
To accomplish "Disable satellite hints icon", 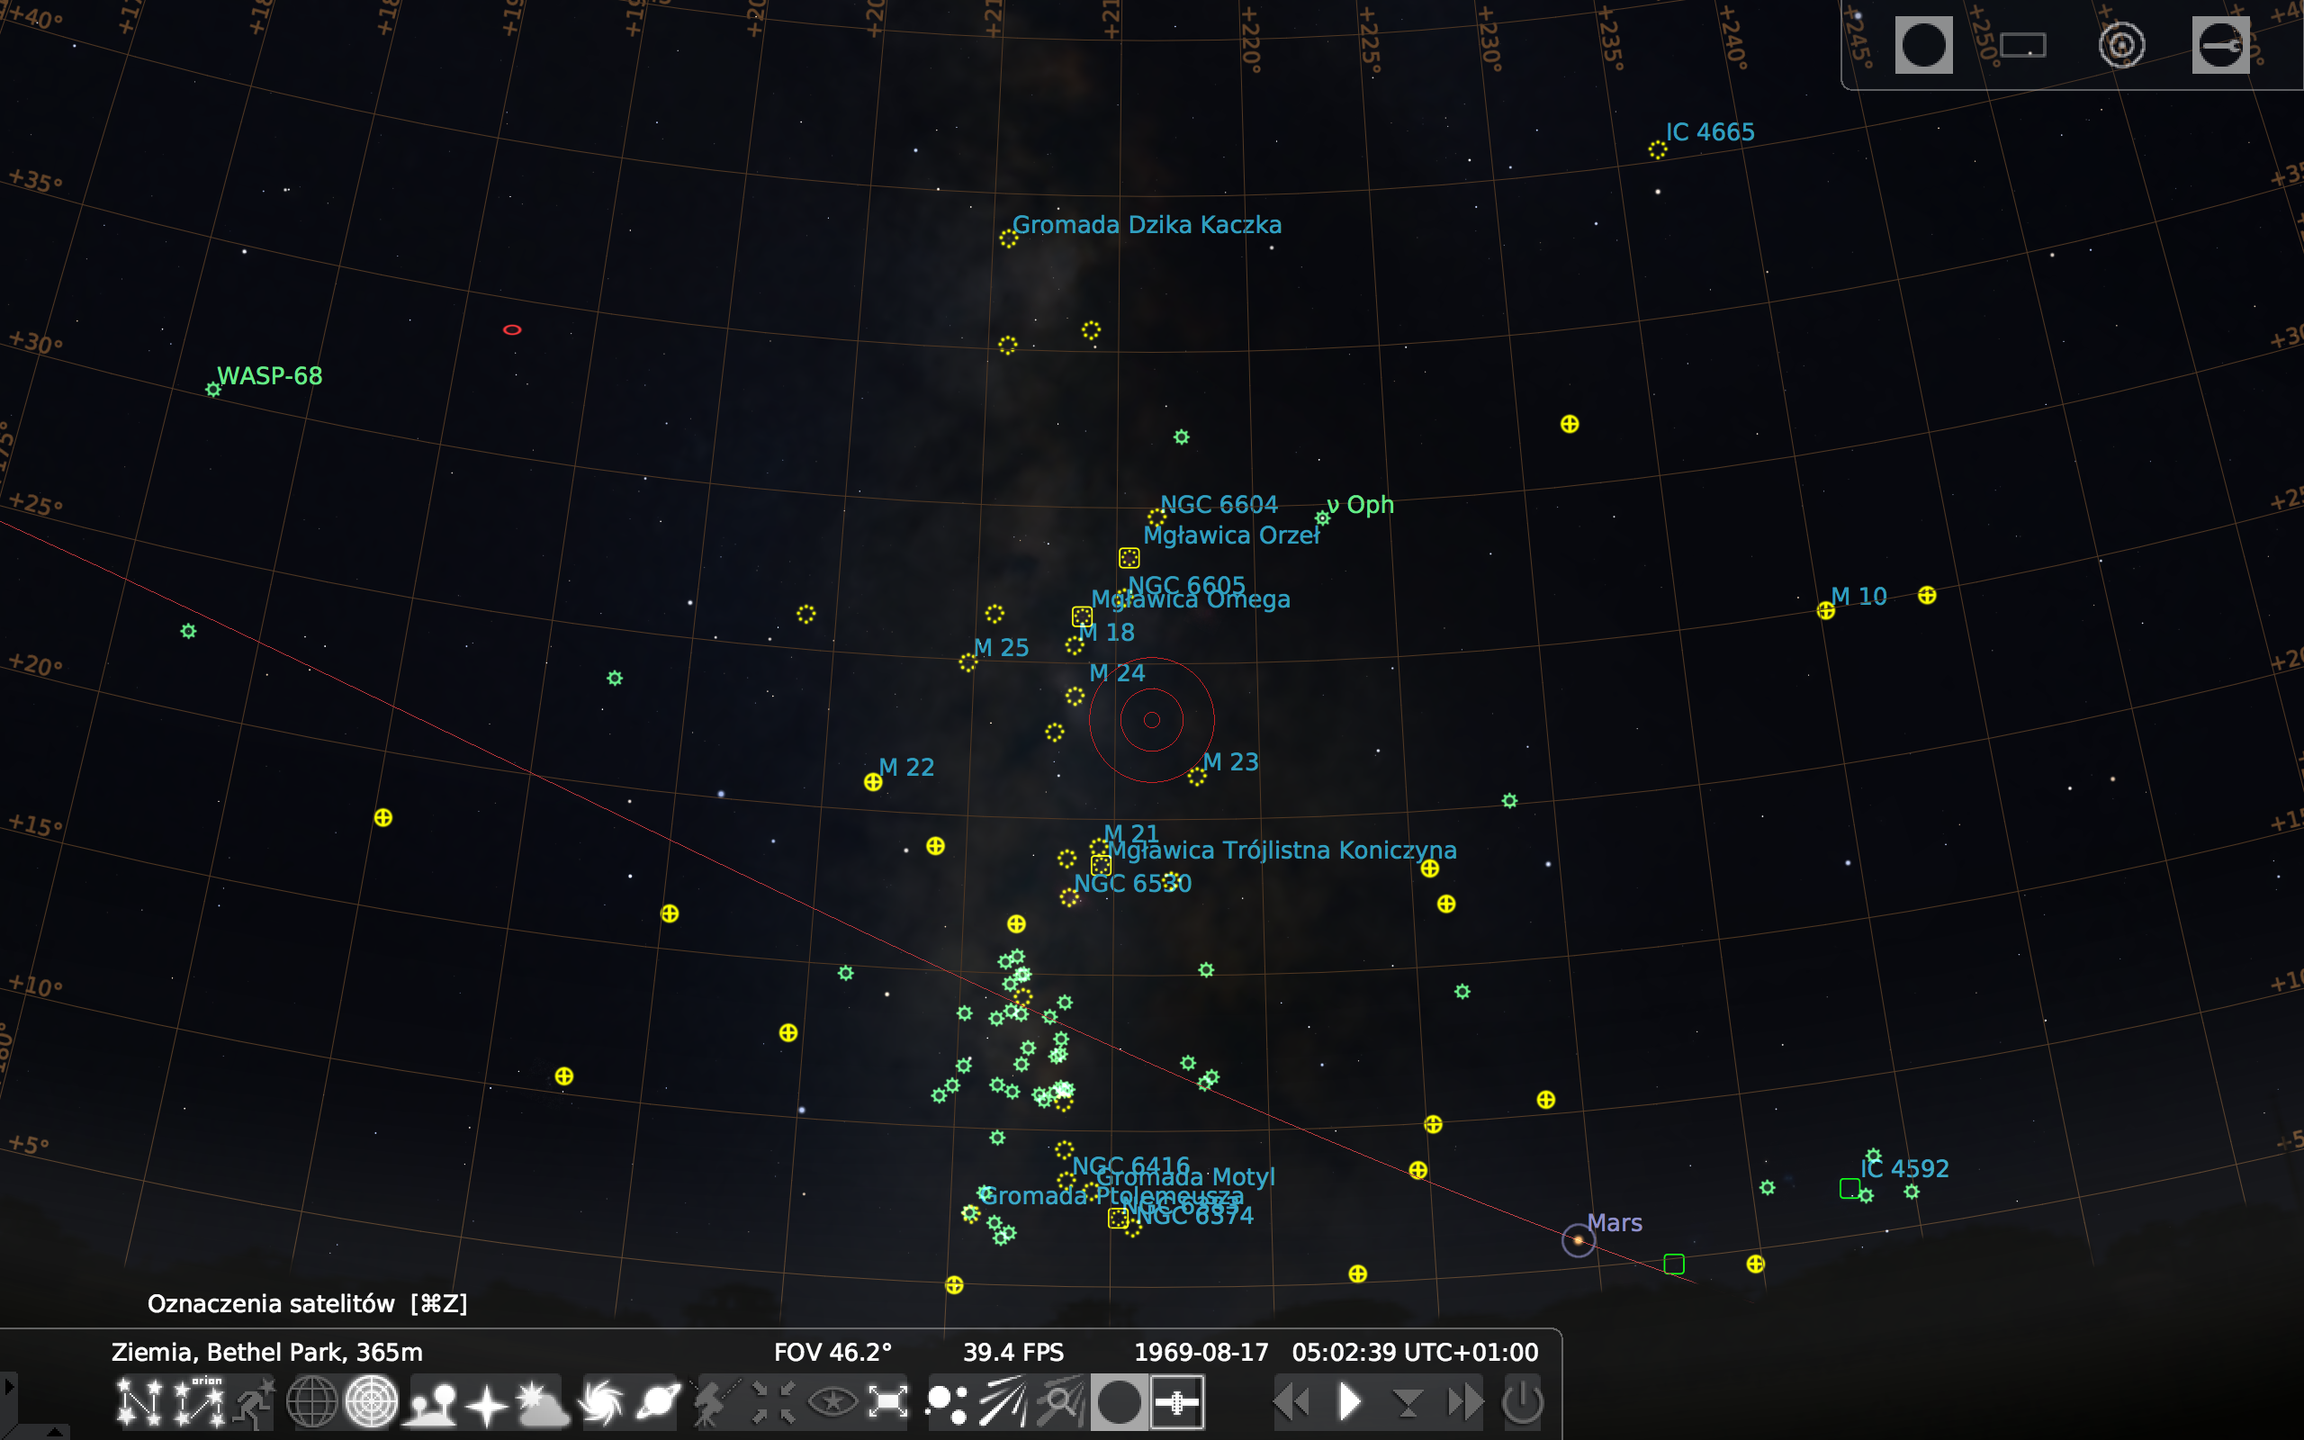I will pos(1177,1402).
